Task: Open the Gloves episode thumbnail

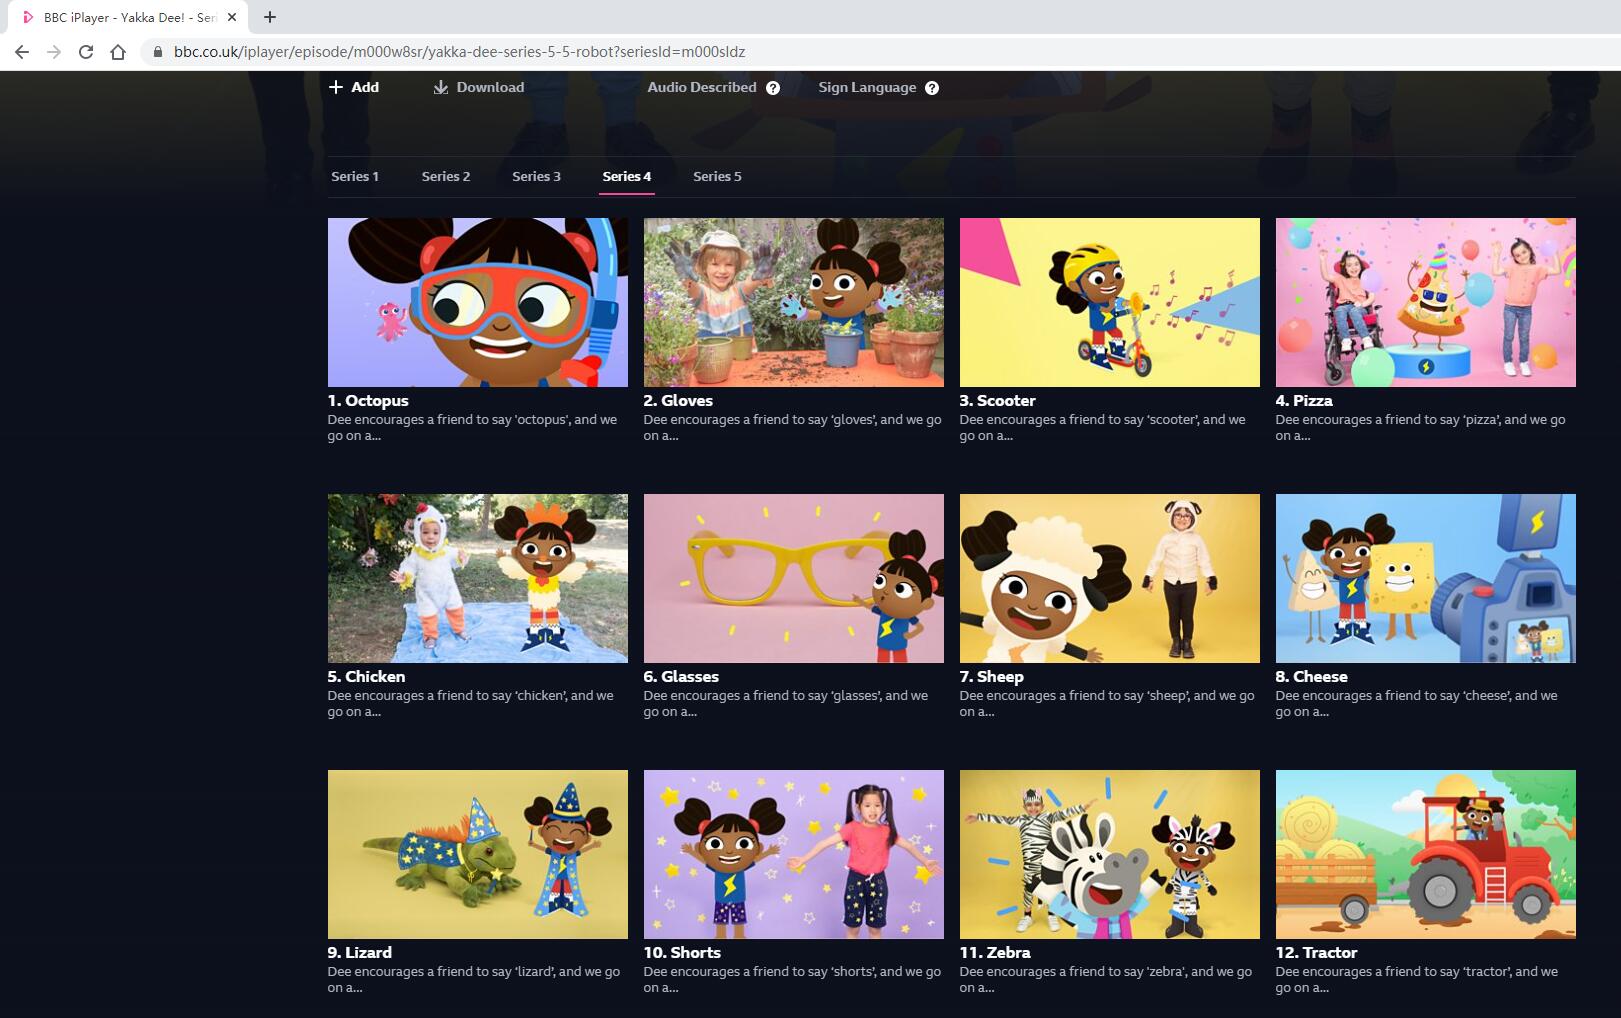Action: point(794,303)
